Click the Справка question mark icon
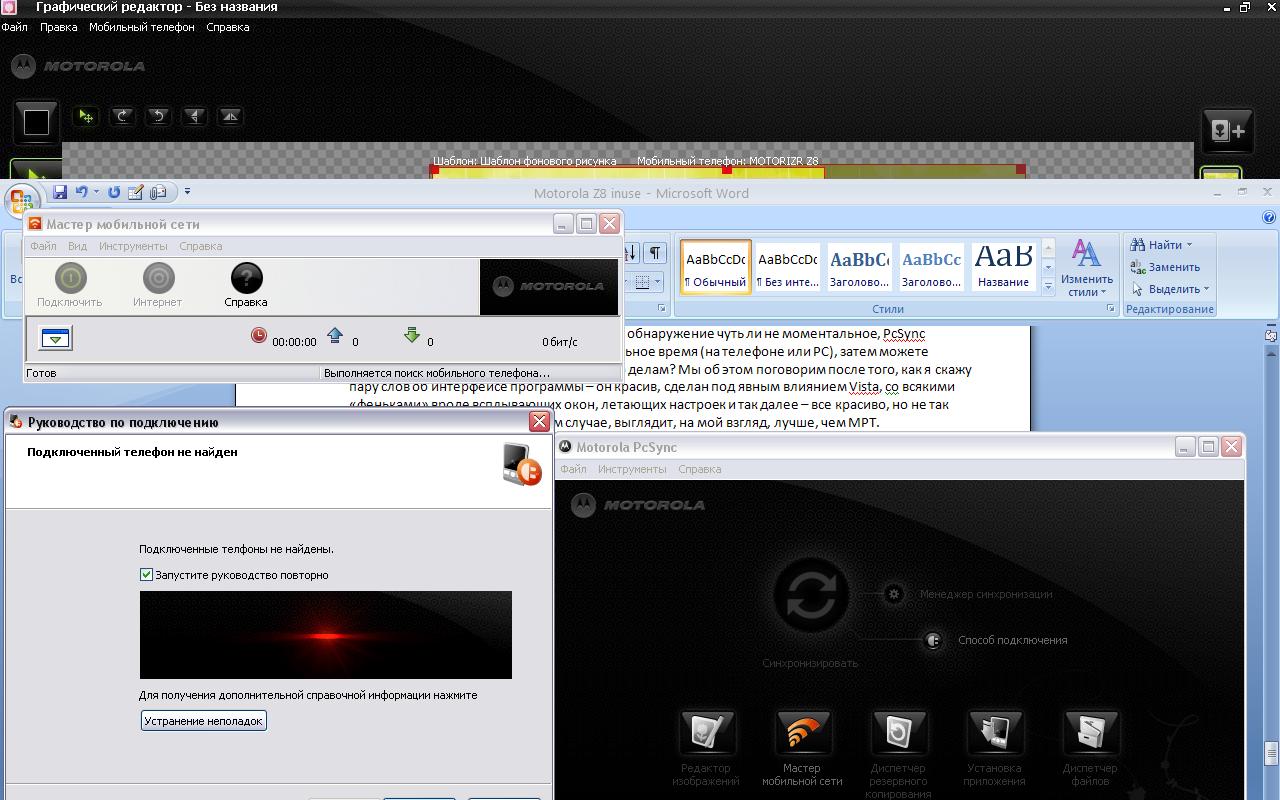This screenshot has height=800, width=1280. coord(246,279)
